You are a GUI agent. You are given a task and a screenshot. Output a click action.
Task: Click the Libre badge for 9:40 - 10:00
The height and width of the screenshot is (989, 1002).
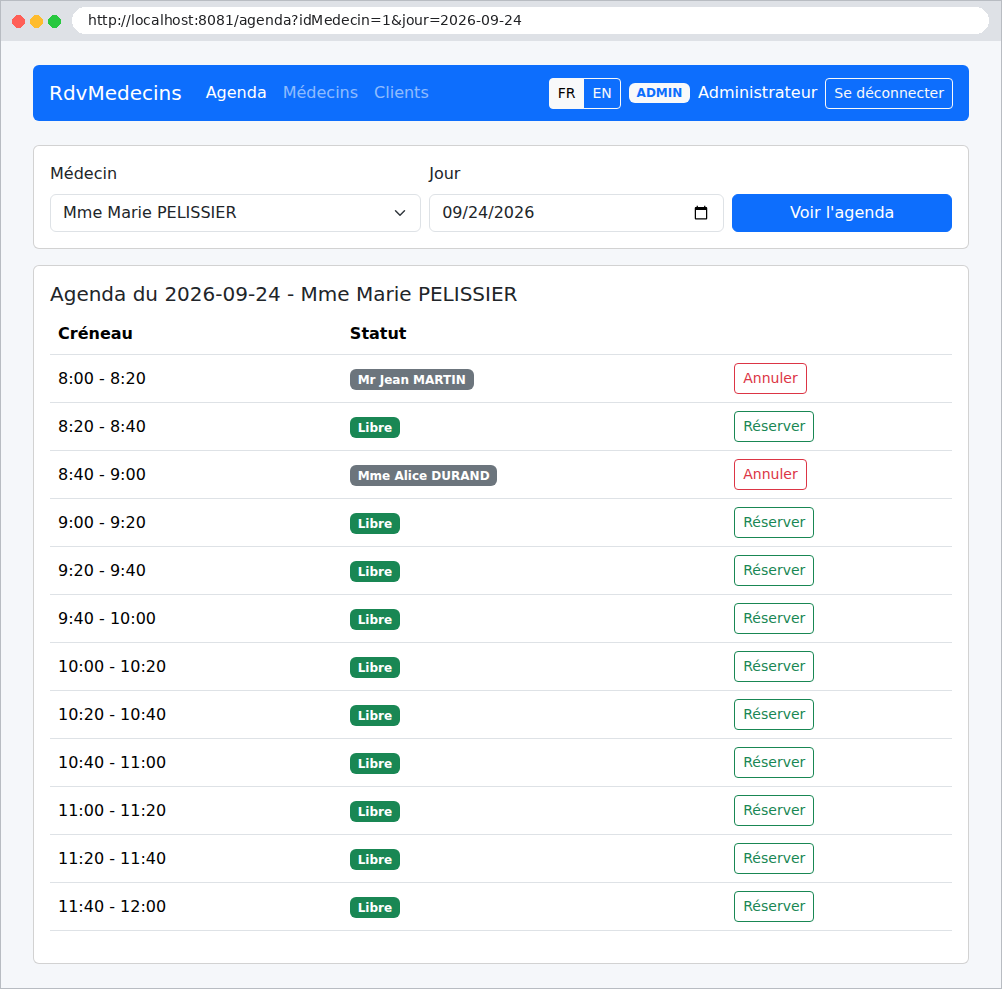tap(374, 619)
